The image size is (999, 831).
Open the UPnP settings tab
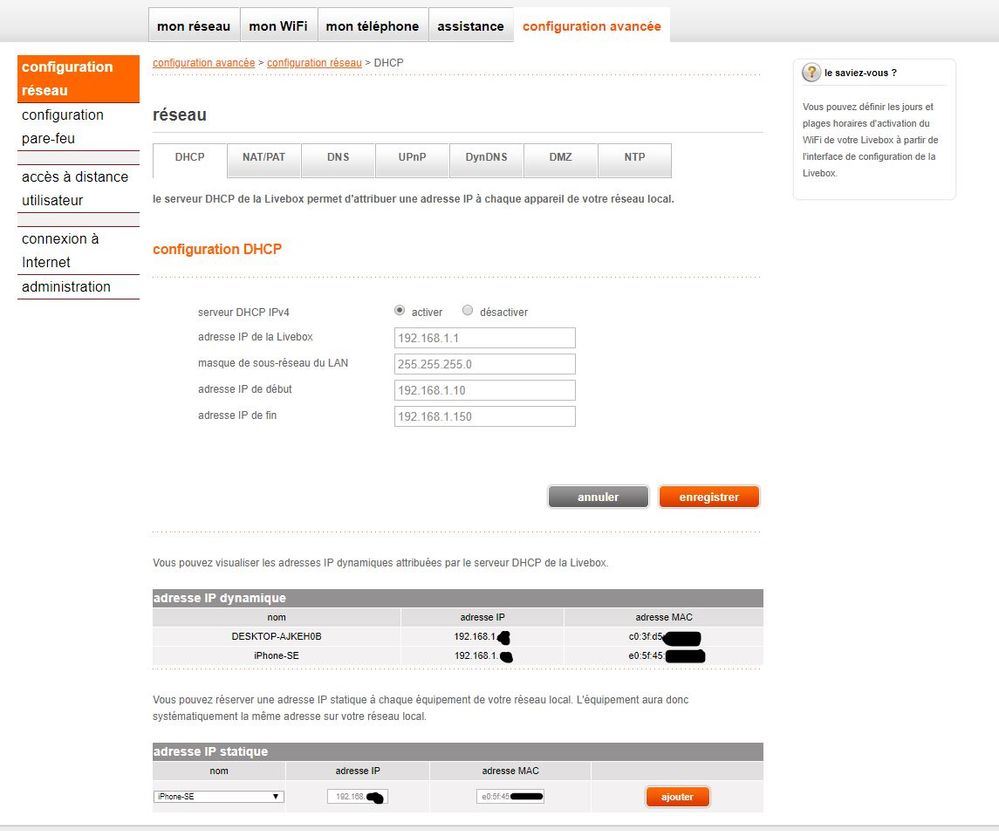(x=412, y=160)
